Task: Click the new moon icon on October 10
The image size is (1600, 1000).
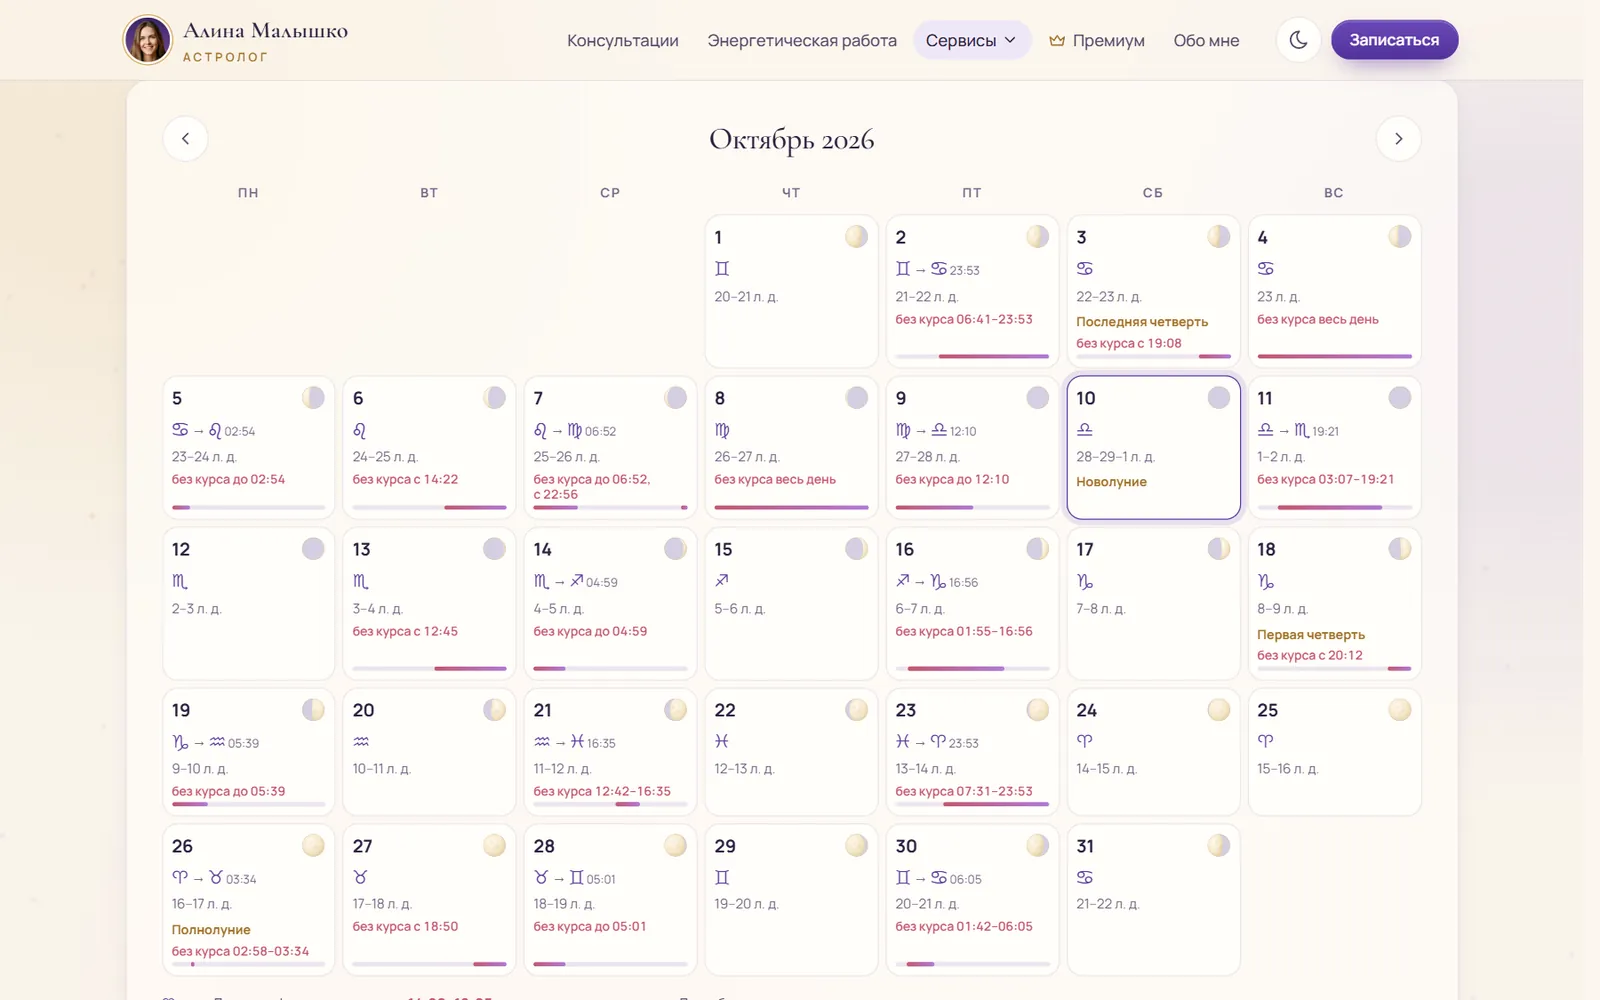Action: pyautogui.click(x=1218, y=397)
